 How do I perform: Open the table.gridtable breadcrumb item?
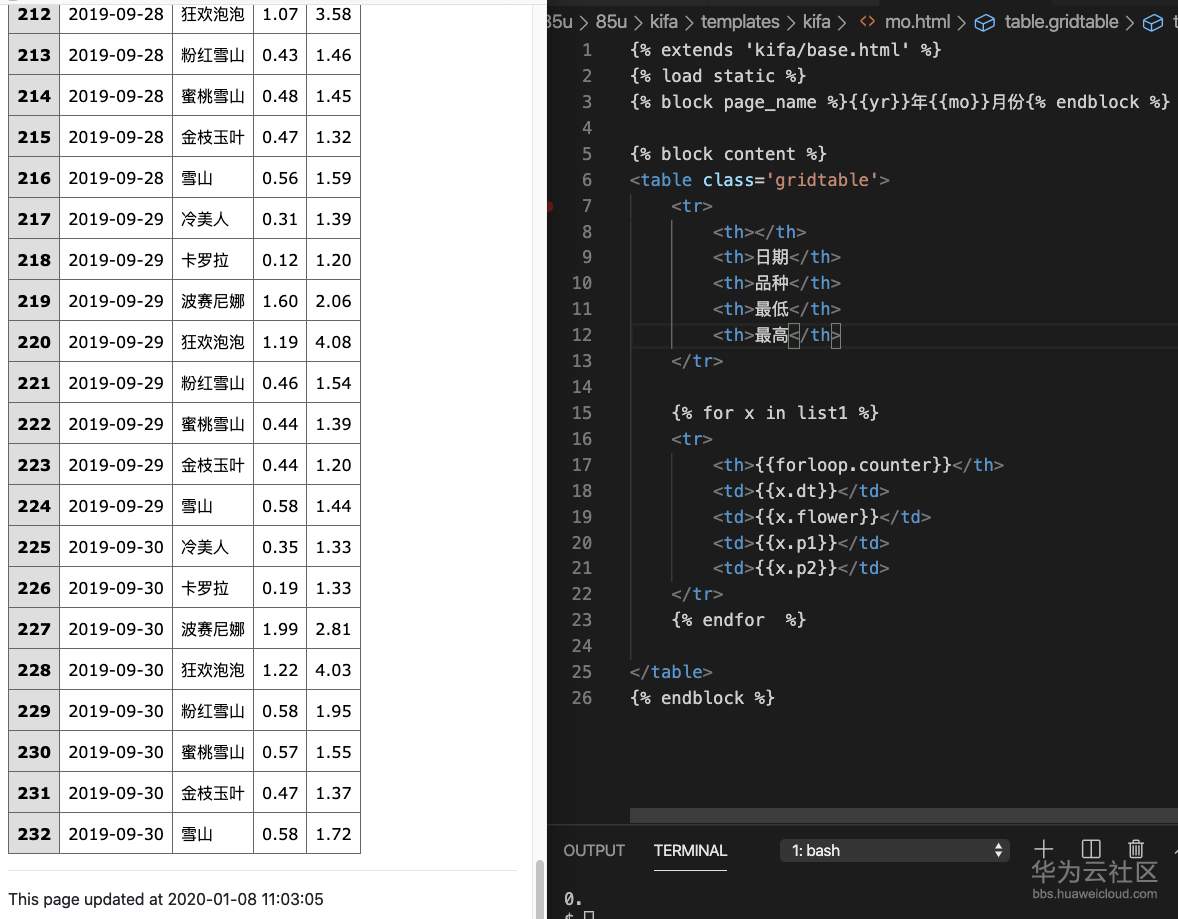[x=1061, y=22]
